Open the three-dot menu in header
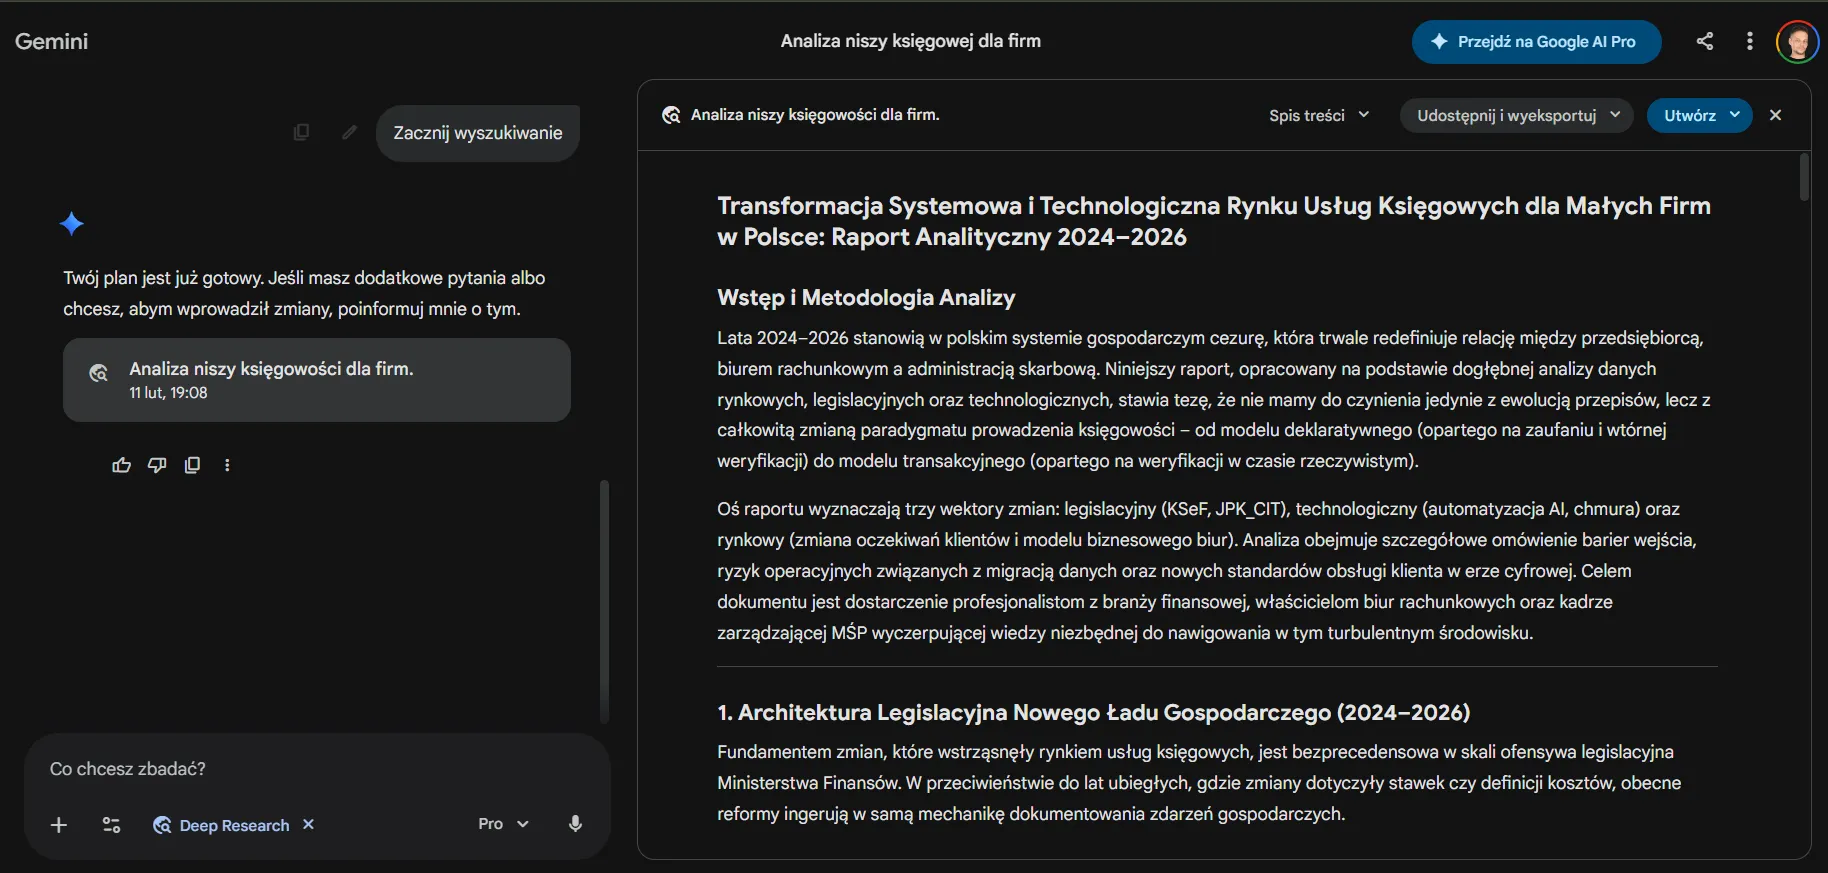 click(x=1749, y=41)
